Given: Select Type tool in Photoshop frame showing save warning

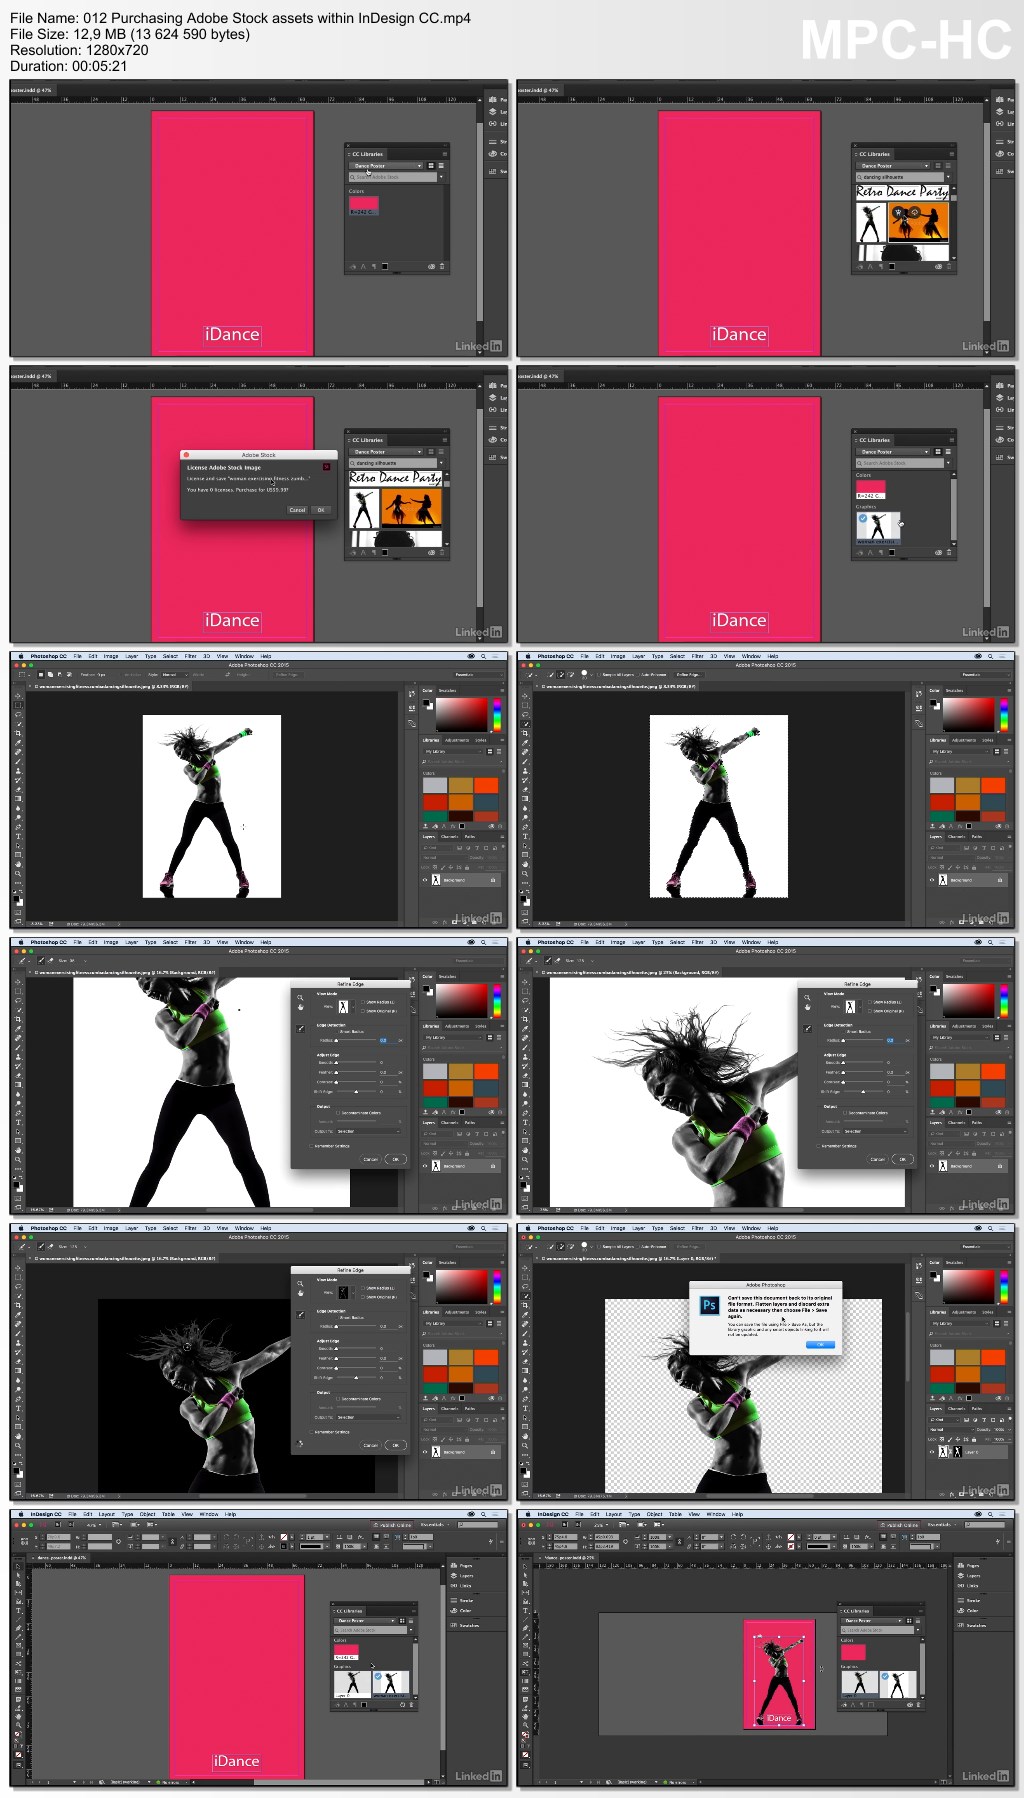Looking at the screenshot, I should (x=525, y=1408).
